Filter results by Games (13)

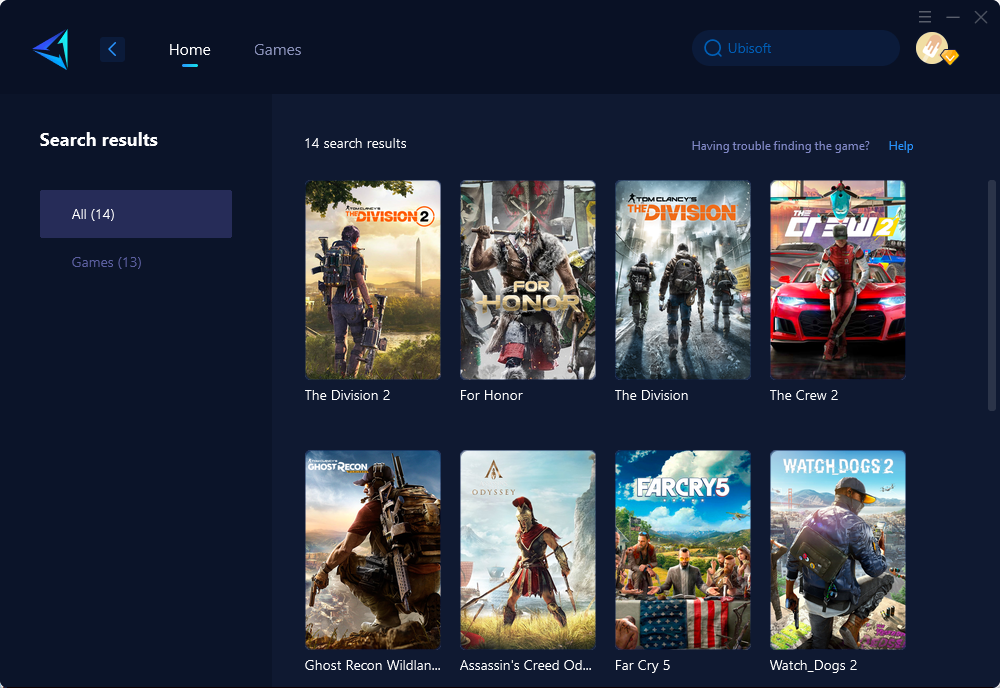107,262
